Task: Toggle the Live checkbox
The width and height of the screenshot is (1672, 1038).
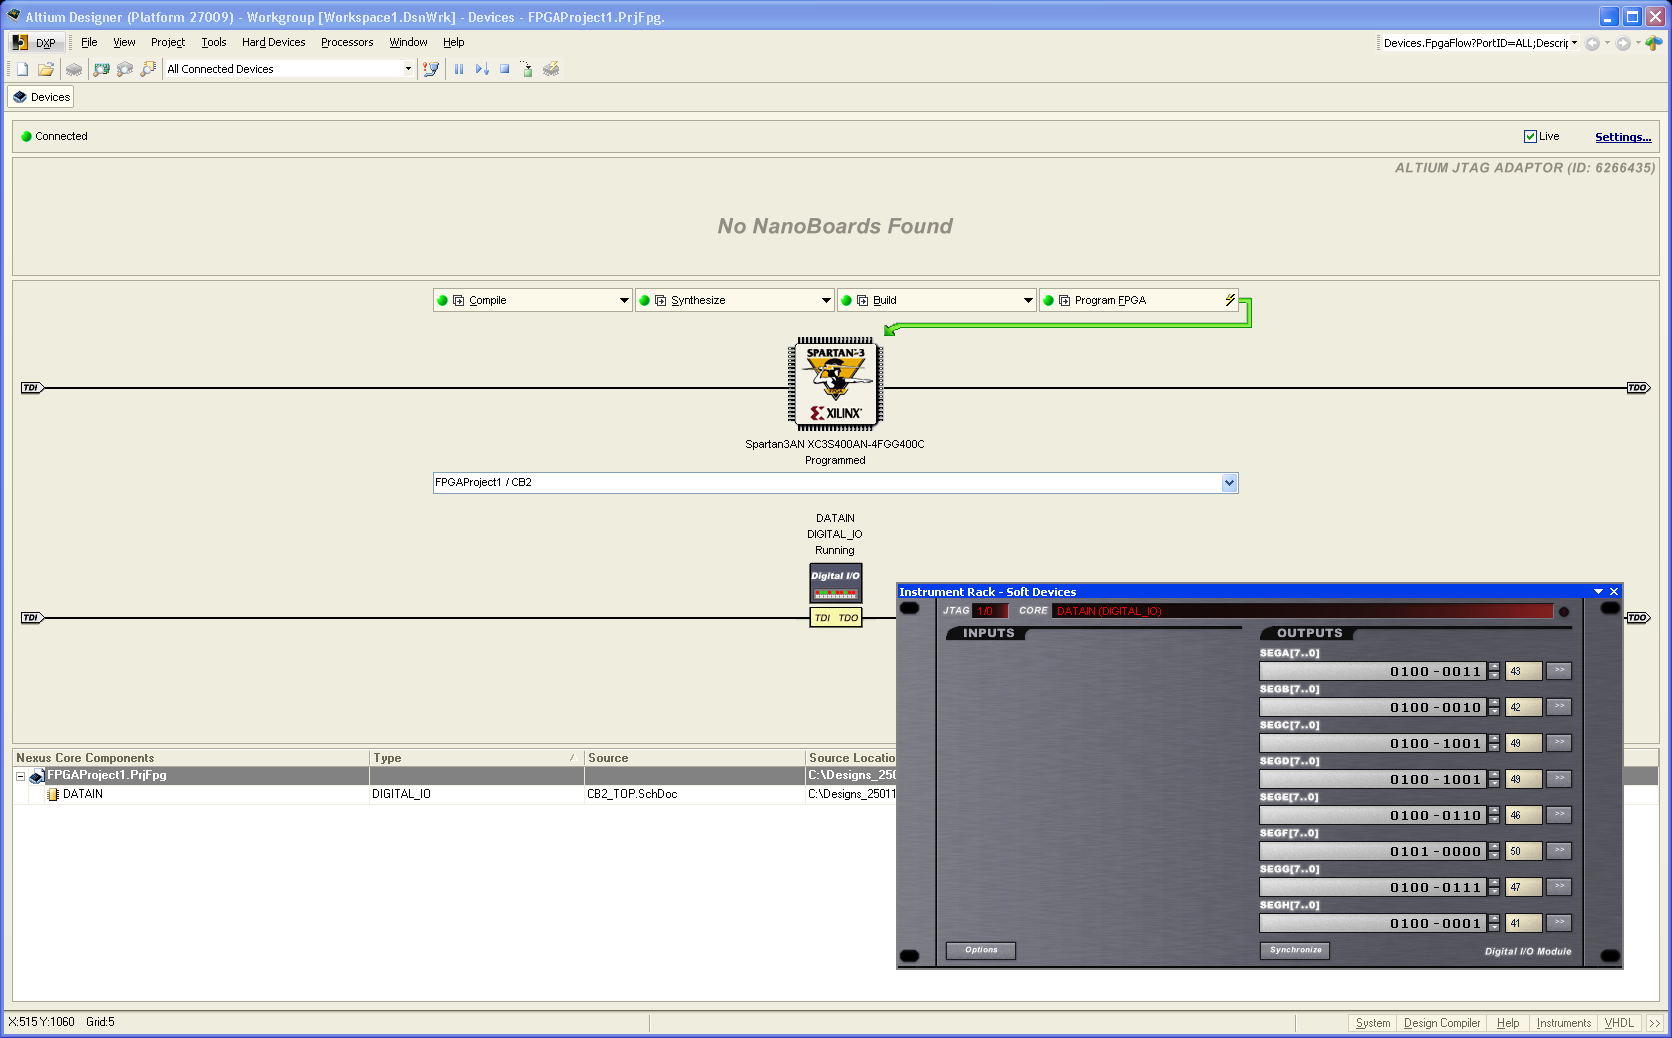Action: pyautogui.click(x=1530, y=137)
